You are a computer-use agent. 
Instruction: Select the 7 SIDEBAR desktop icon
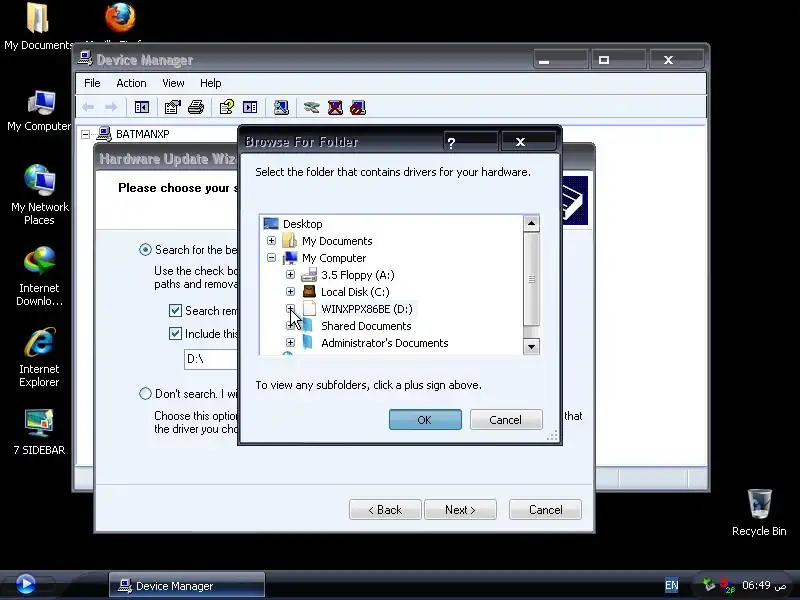pyautogui.click(x=39, y=432)
